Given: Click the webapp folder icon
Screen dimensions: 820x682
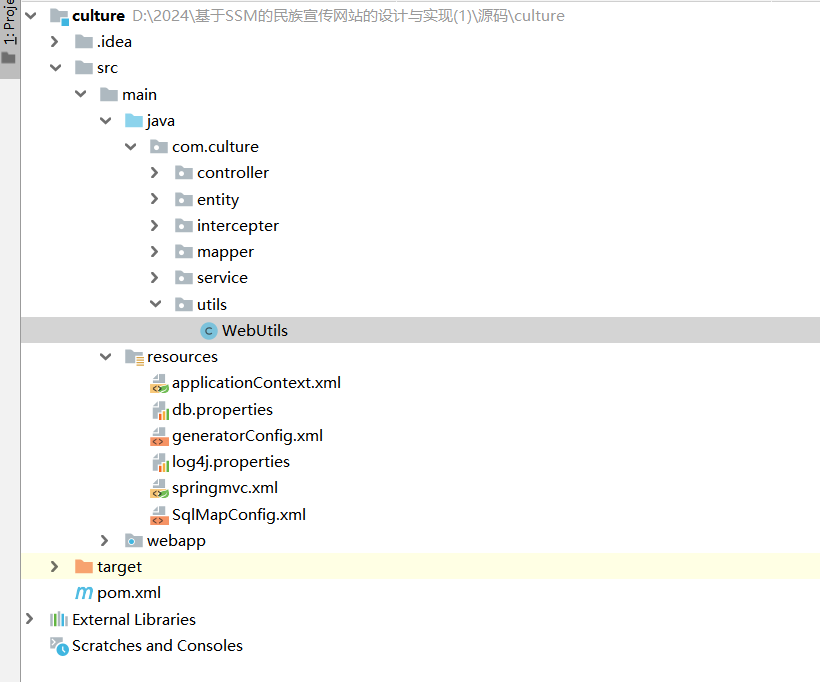Looking at the screenshot, I should [134, 541].
